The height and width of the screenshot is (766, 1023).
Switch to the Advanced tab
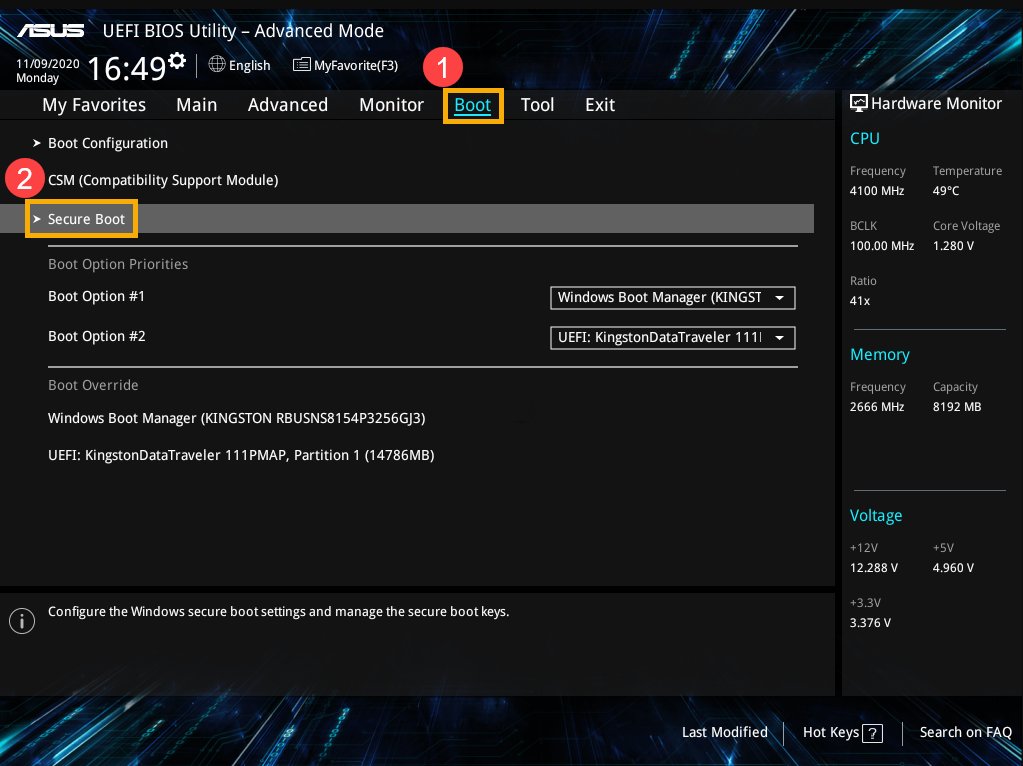pos(288,105)
